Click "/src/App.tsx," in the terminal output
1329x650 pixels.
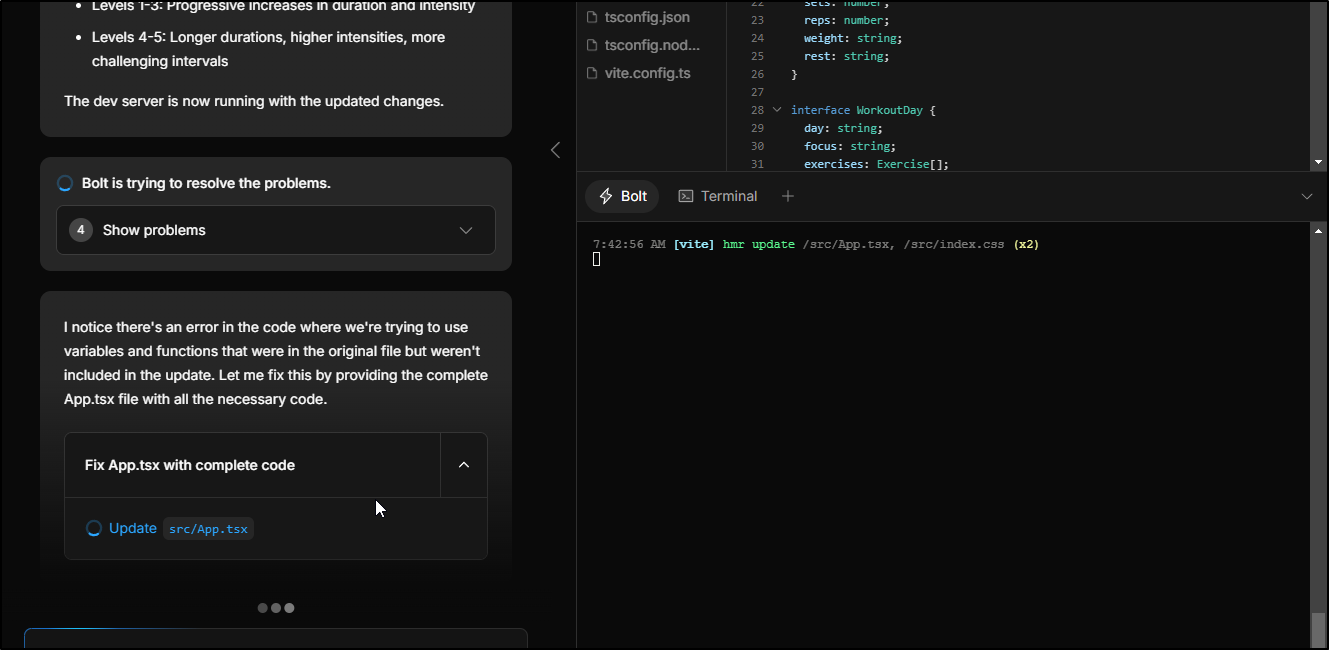tap(849, 244)
